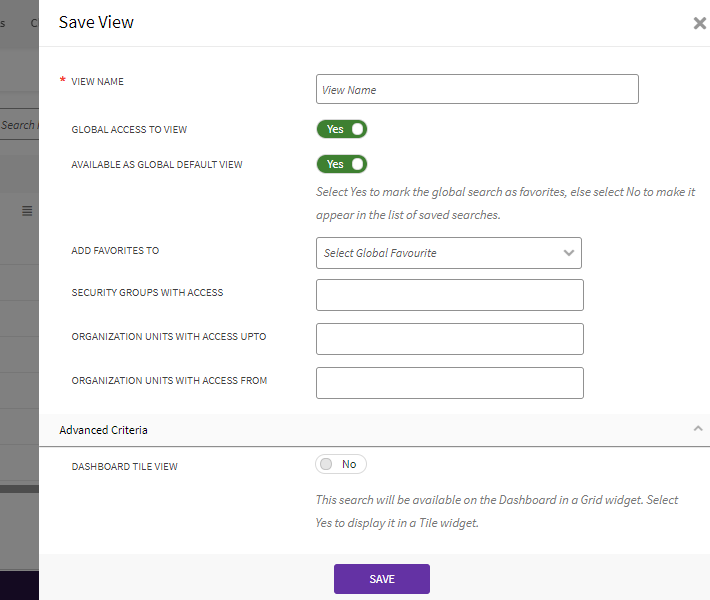The width and height of the screenshot is (710, 600).
Task: Close the Save View dialog
Action: click(x=699, y=23)
